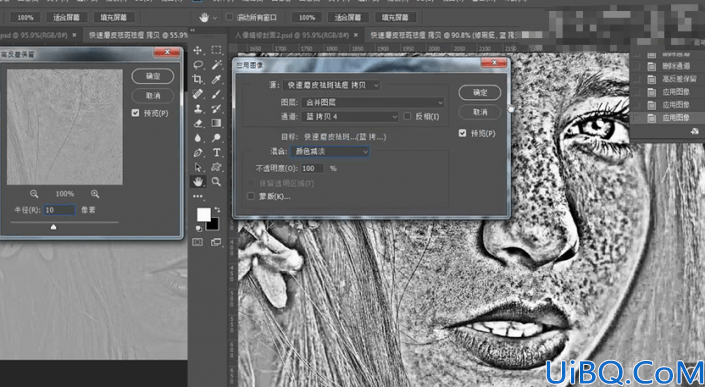Select the Gradient tool

216,123
